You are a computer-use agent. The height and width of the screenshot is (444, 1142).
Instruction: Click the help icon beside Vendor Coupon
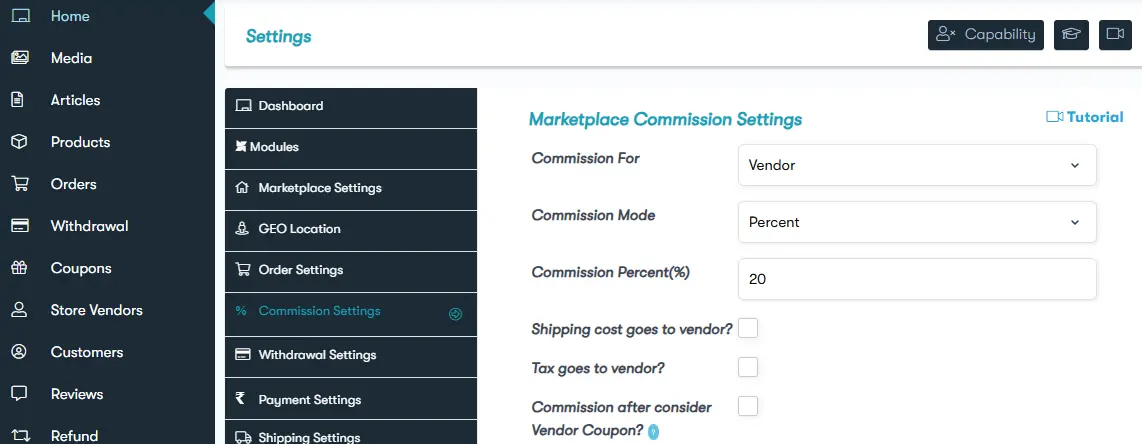click(x=653, y=432)
